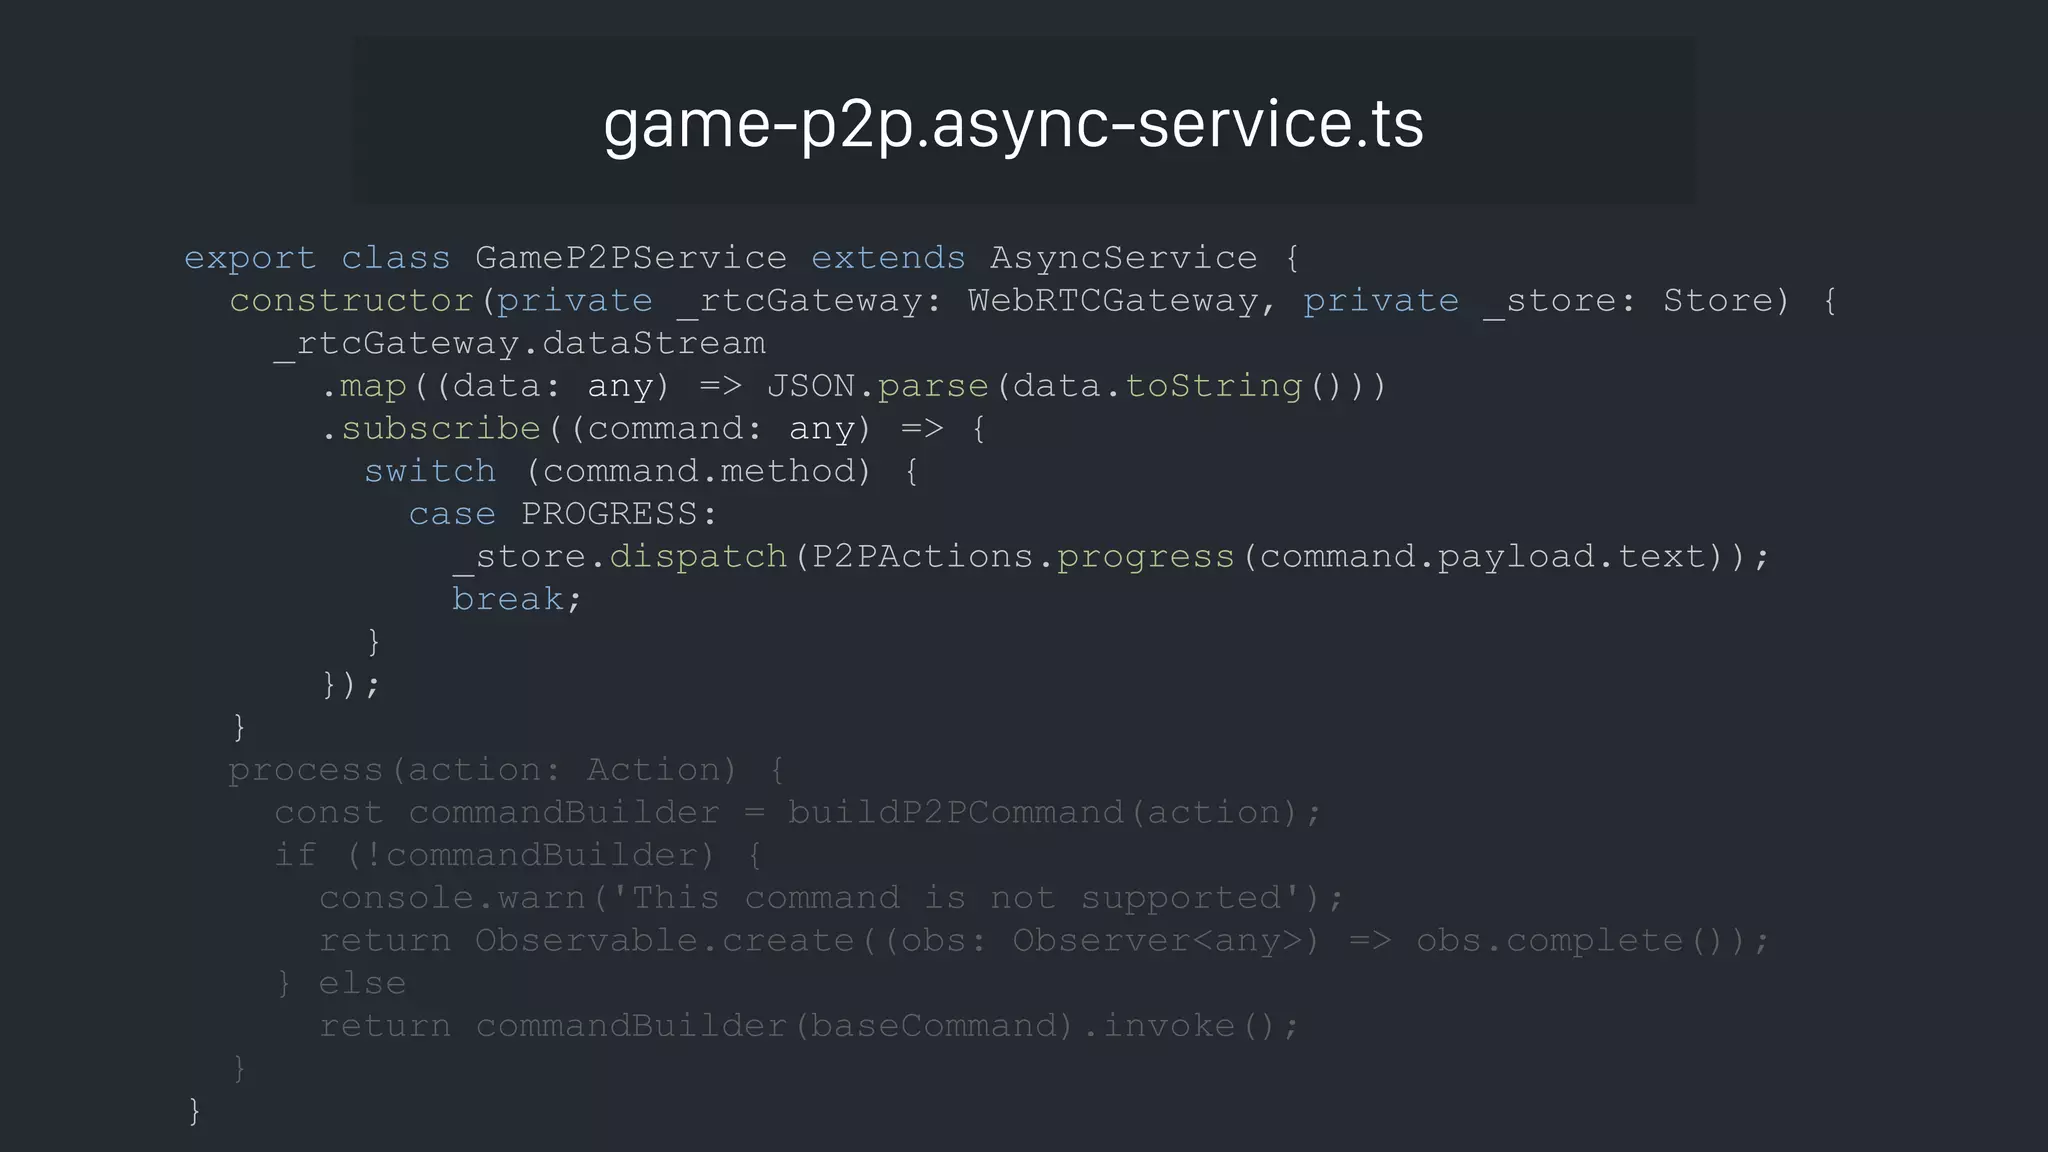Click the '.subscribe' method call
Image resolution: width=2048 pixels, height=1152 pixels.
[430, 429]
